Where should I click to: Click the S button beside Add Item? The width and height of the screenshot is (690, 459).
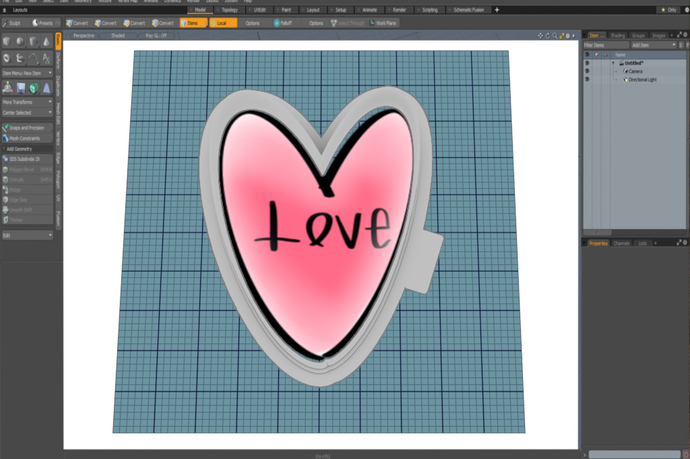tap(681, 45)
